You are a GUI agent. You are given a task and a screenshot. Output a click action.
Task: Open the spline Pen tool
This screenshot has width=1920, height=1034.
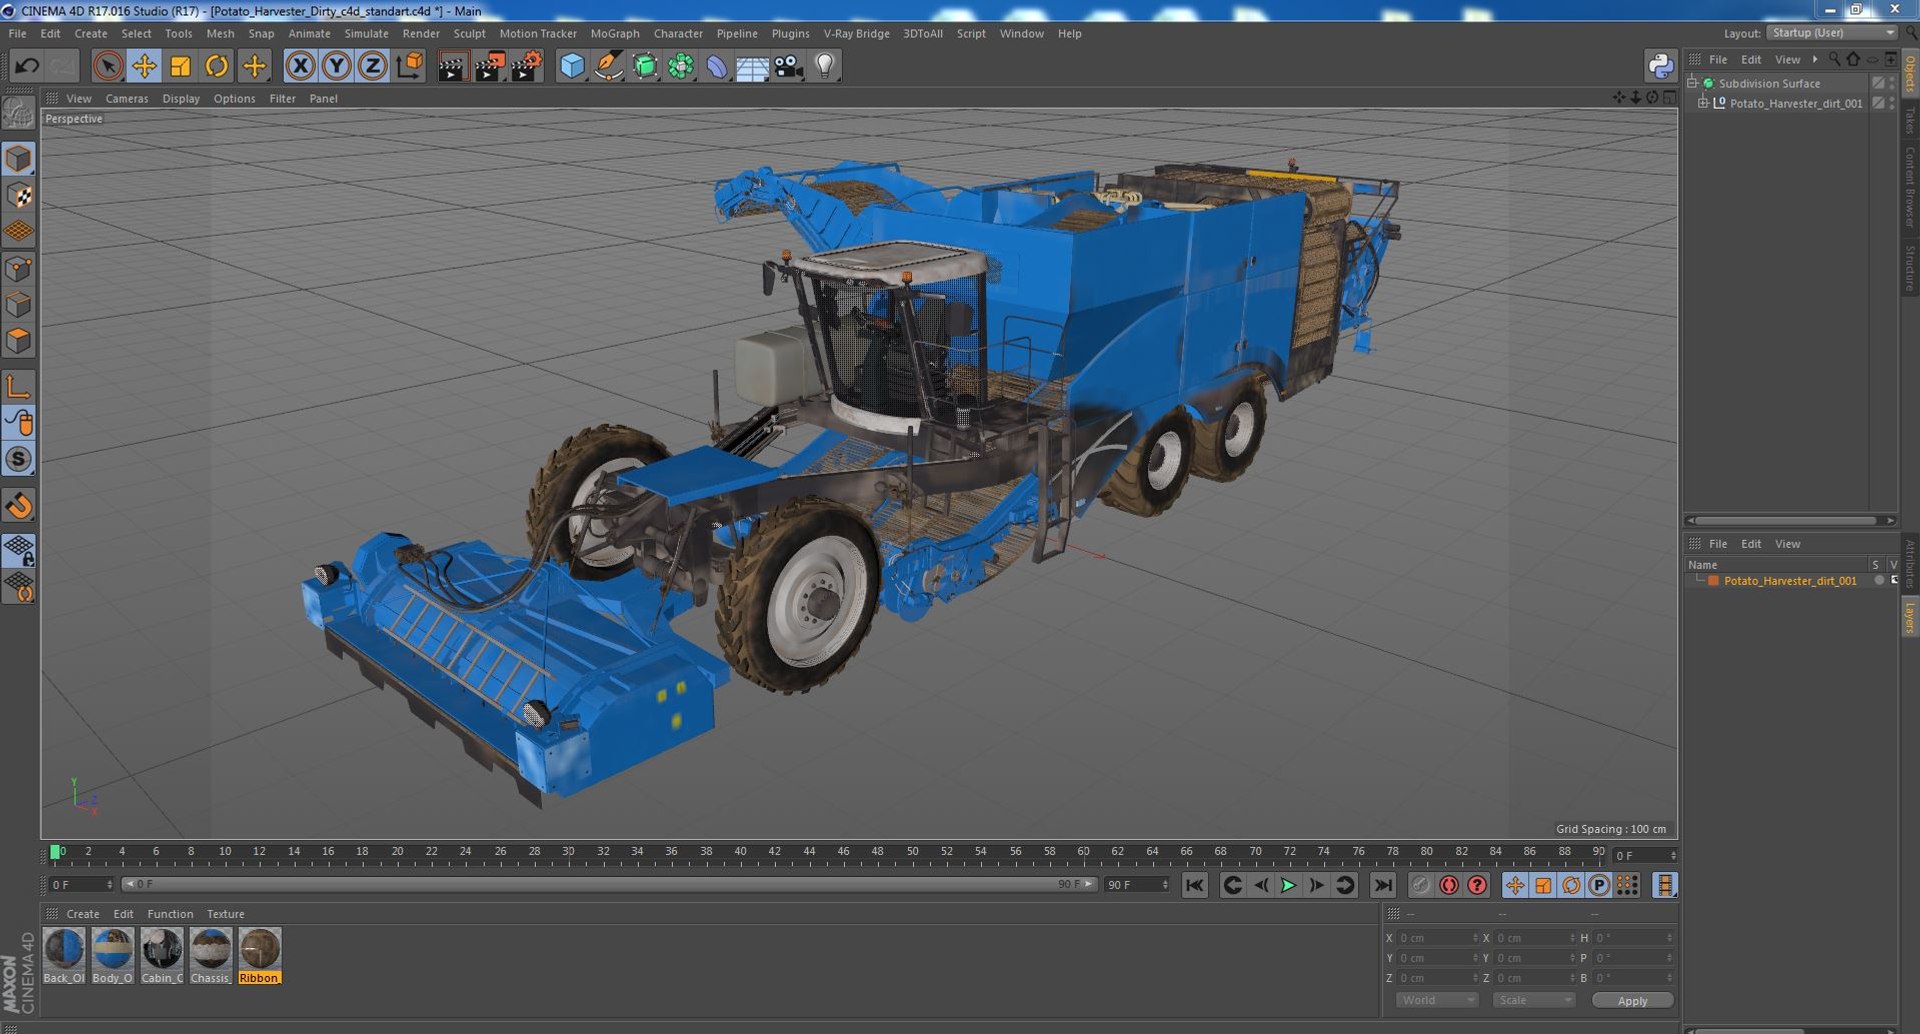point(608,66)
